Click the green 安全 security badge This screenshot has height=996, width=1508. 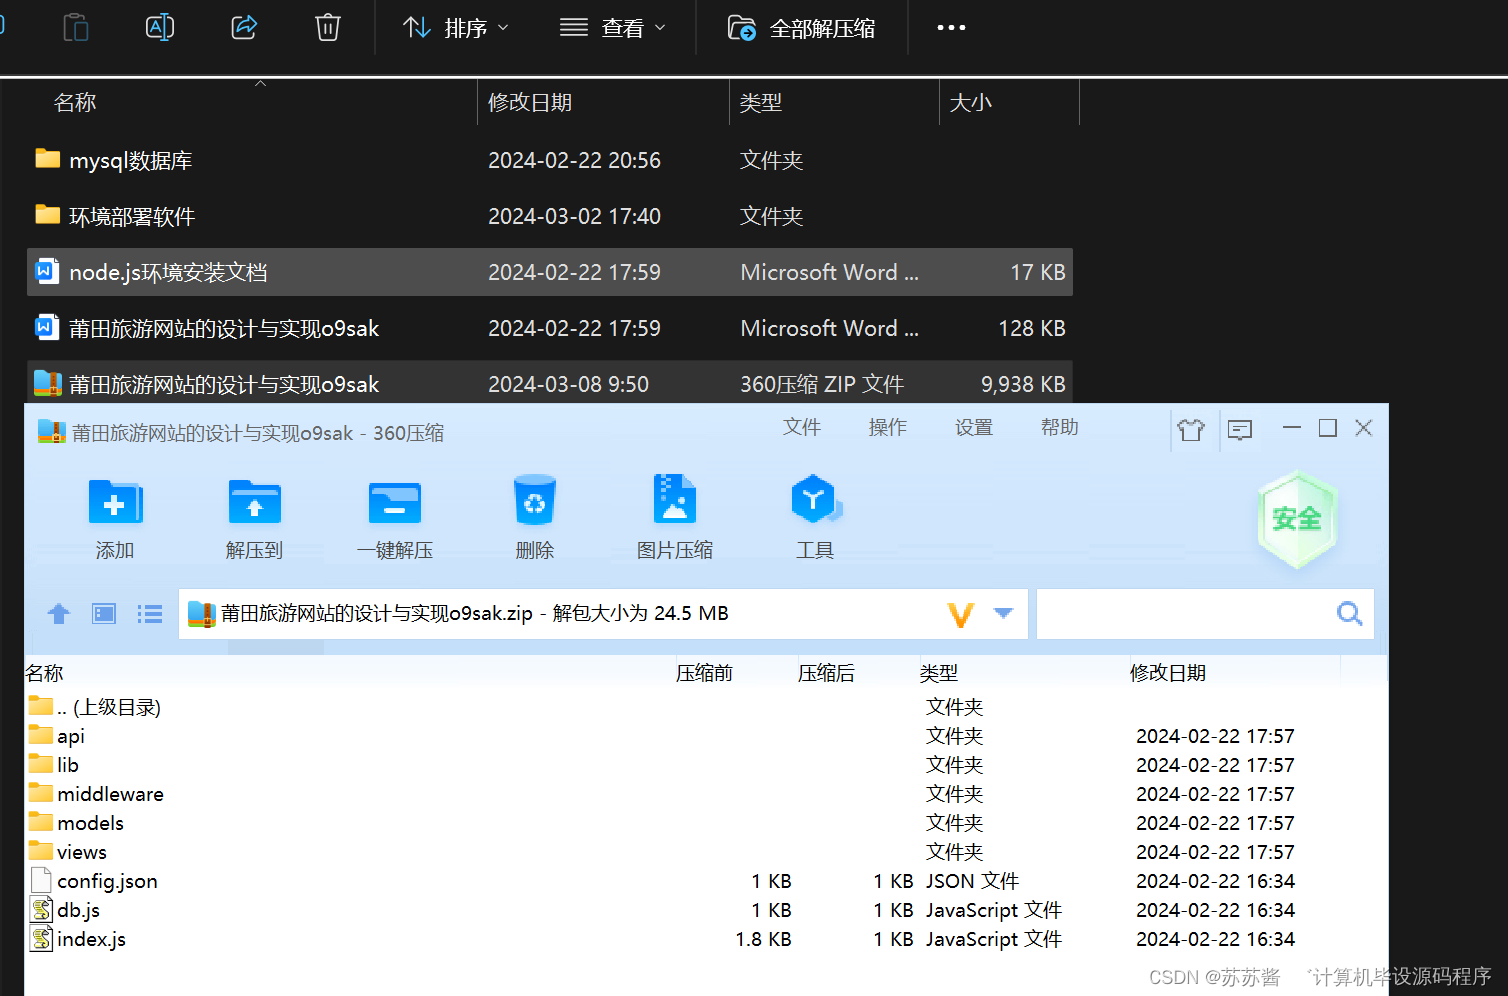[1297, 520]
